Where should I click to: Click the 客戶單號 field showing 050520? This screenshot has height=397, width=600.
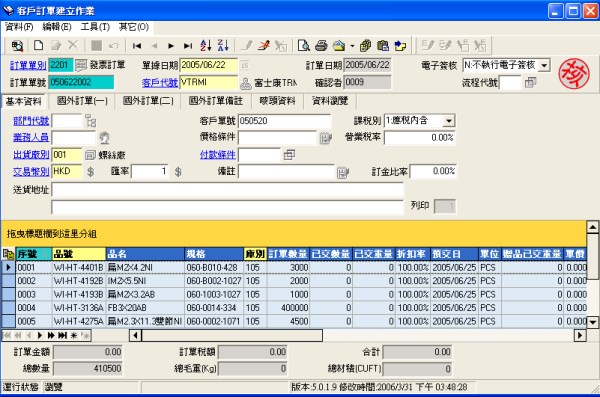(x=284, y=121)
